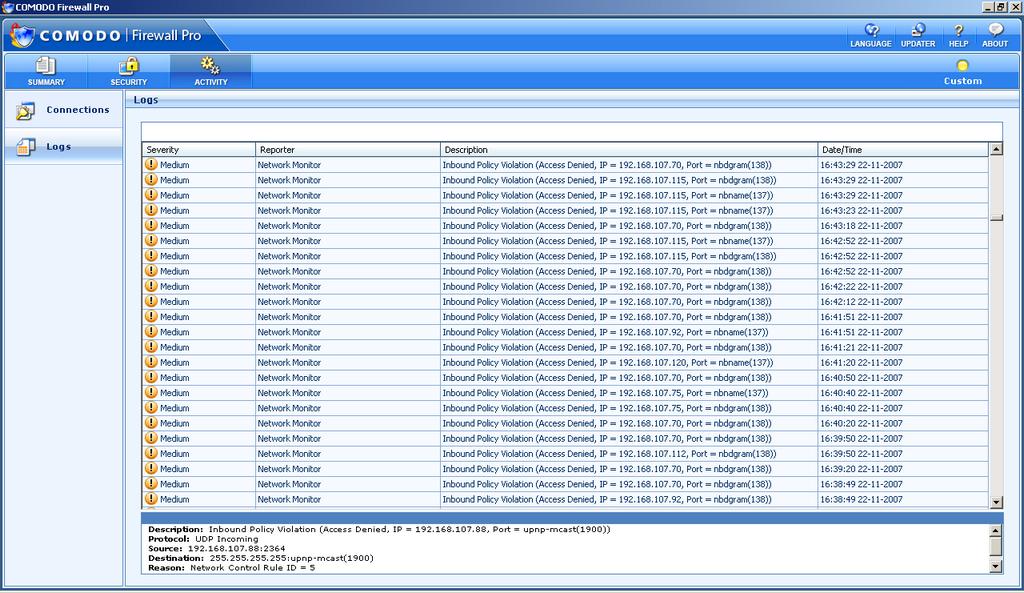Click the details pane scroll down arrow
The image size is (1024, 593).
point(996,567)
